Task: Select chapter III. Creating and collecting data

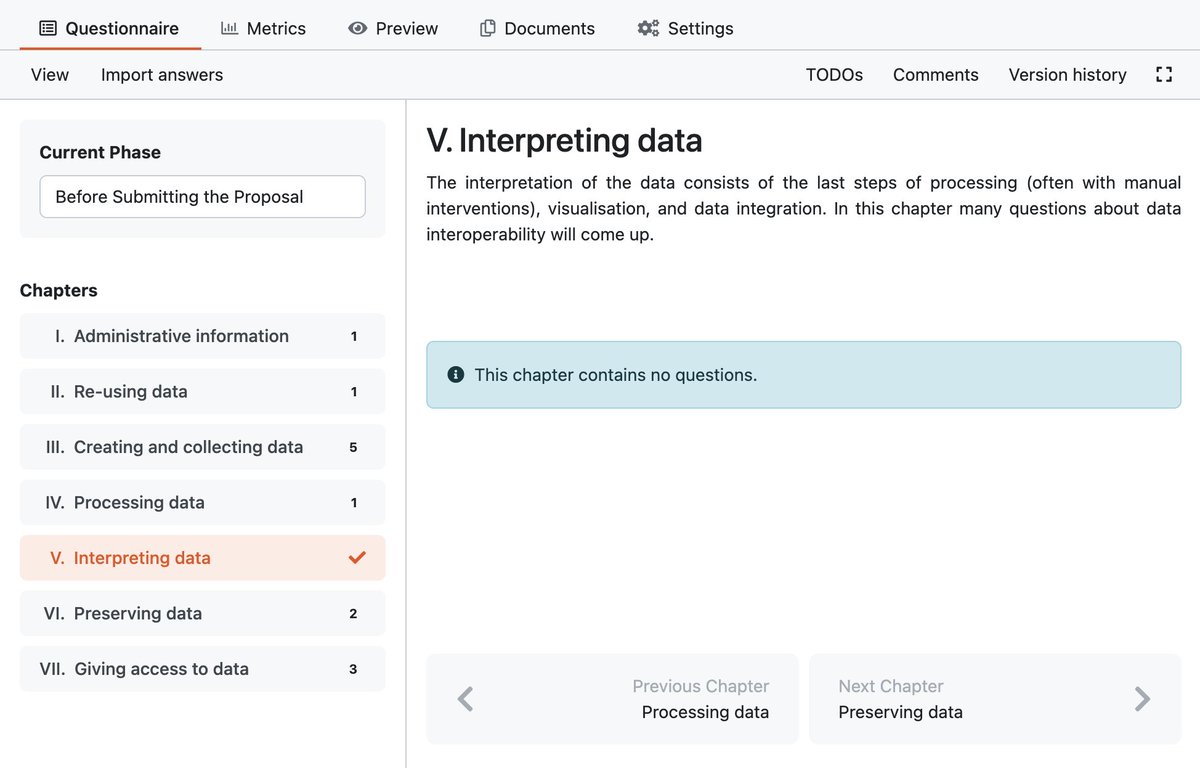Action: click(x=188, y=447)
